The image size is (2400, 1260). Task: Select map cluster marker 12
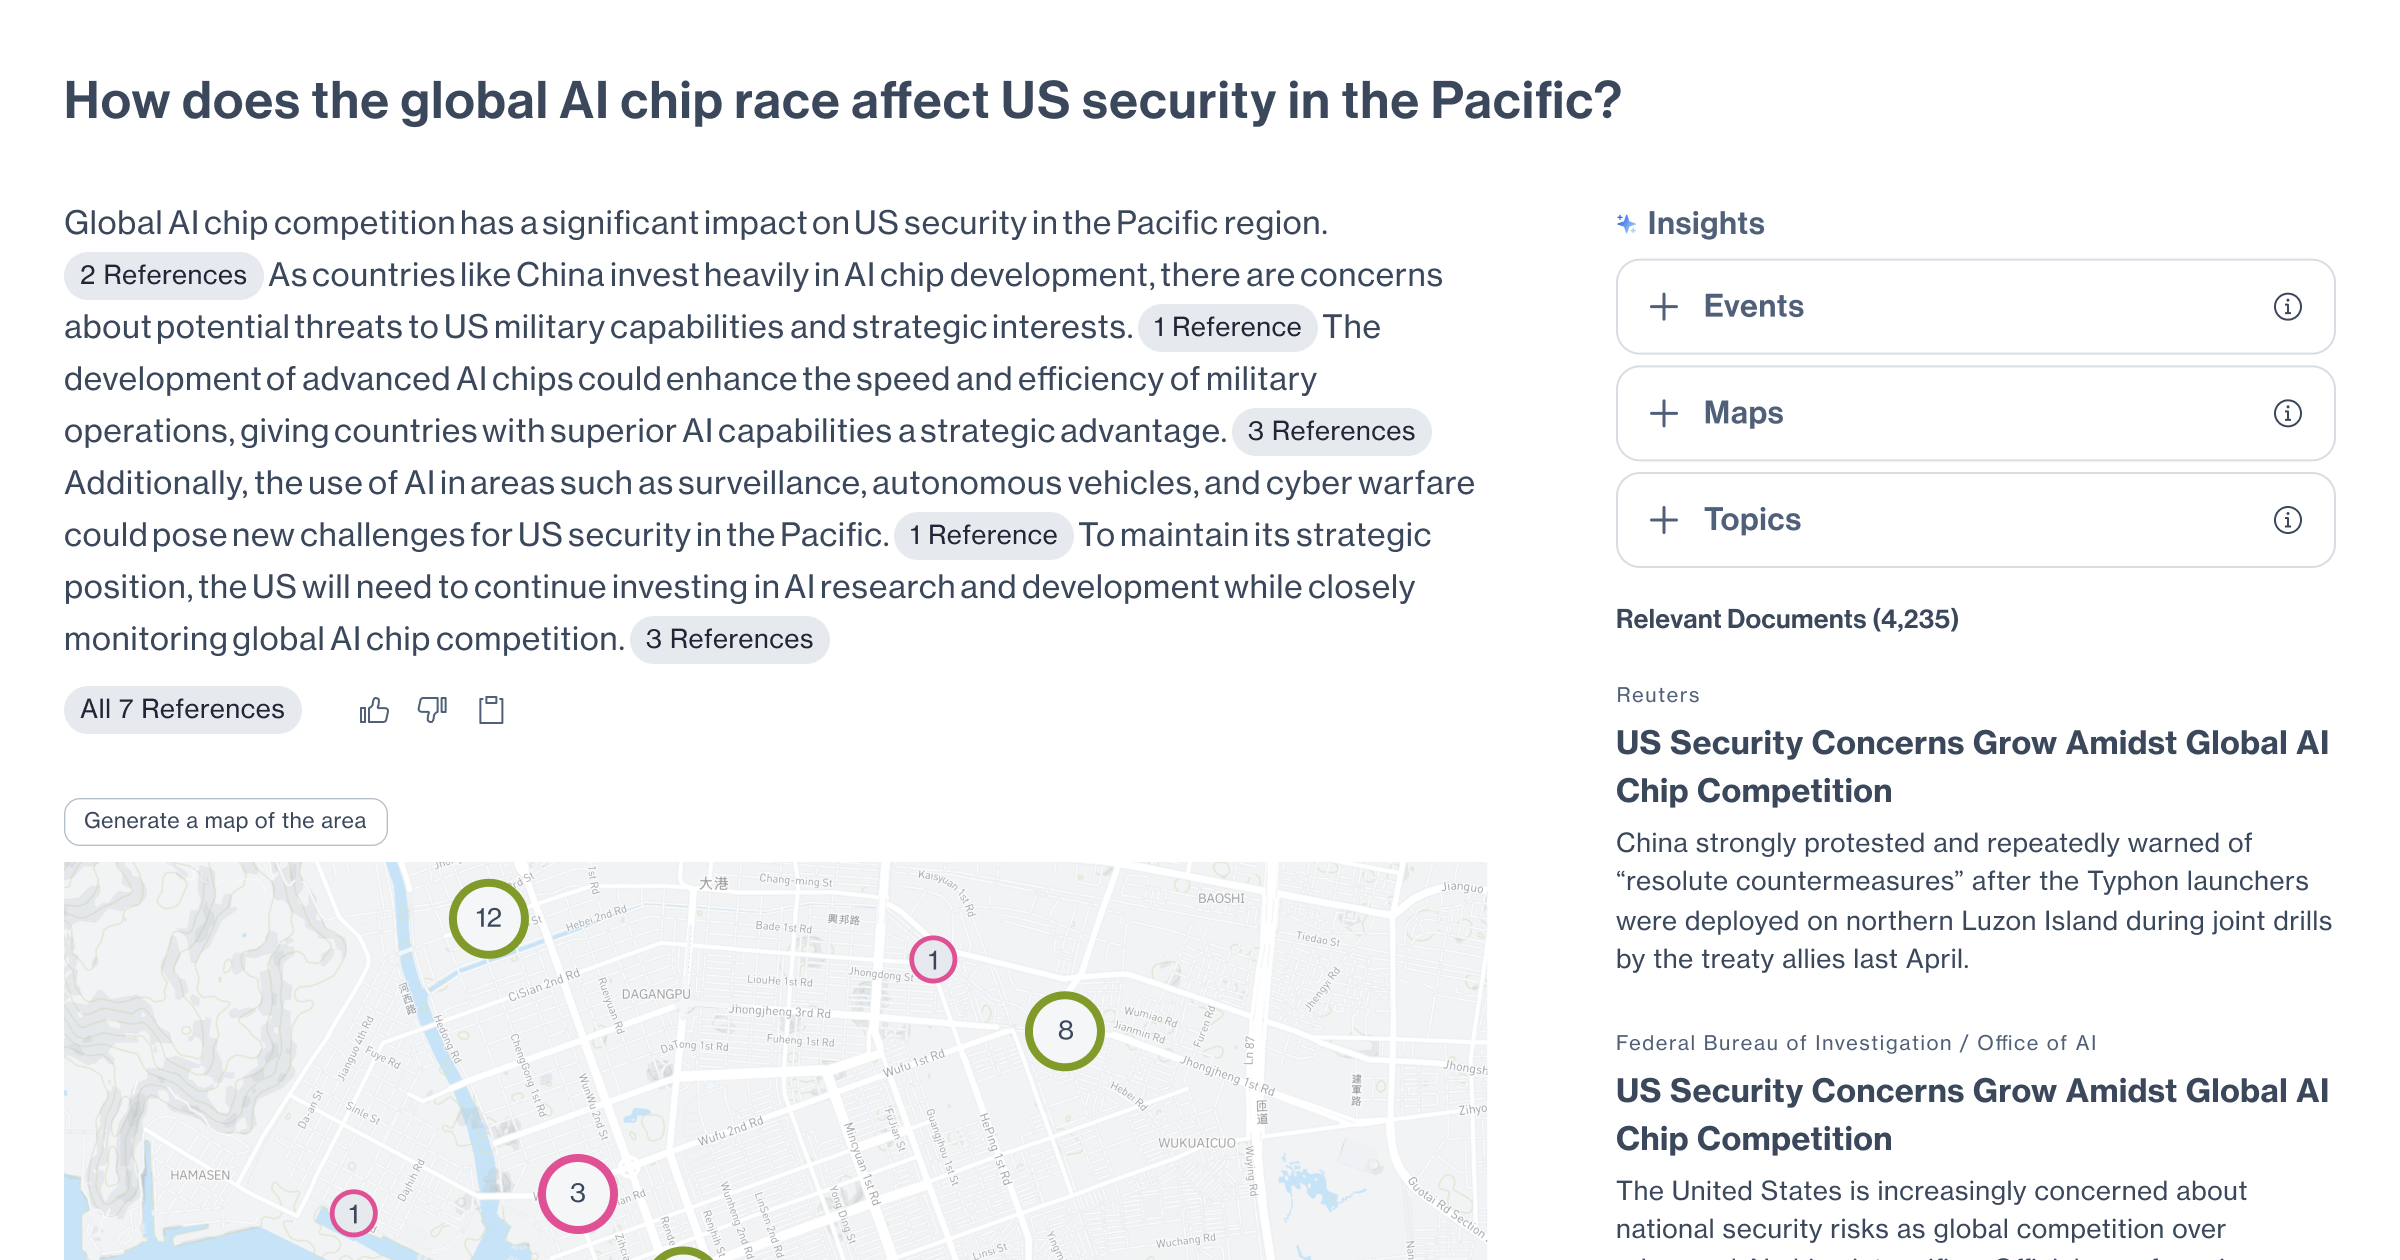(x=489, y=918)
